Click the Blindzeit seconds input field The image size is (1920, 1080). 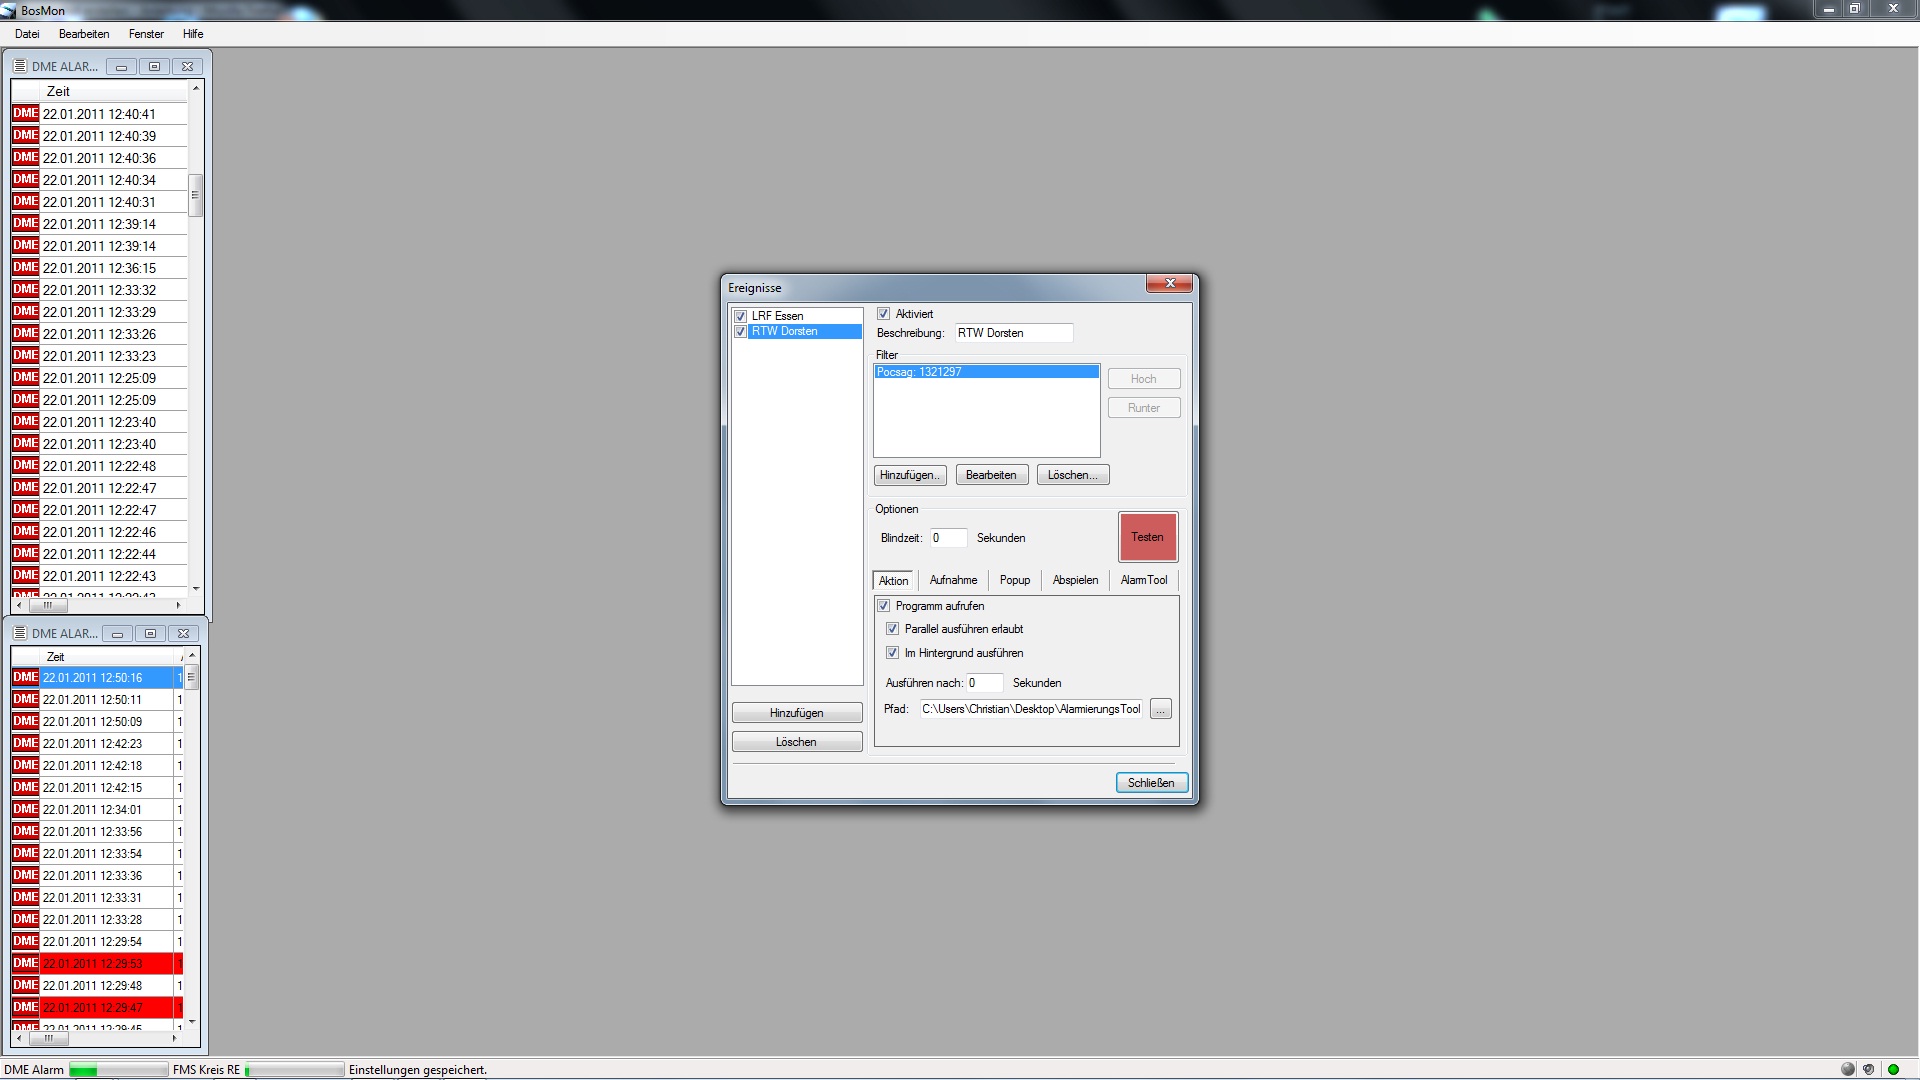pos(948,538)
